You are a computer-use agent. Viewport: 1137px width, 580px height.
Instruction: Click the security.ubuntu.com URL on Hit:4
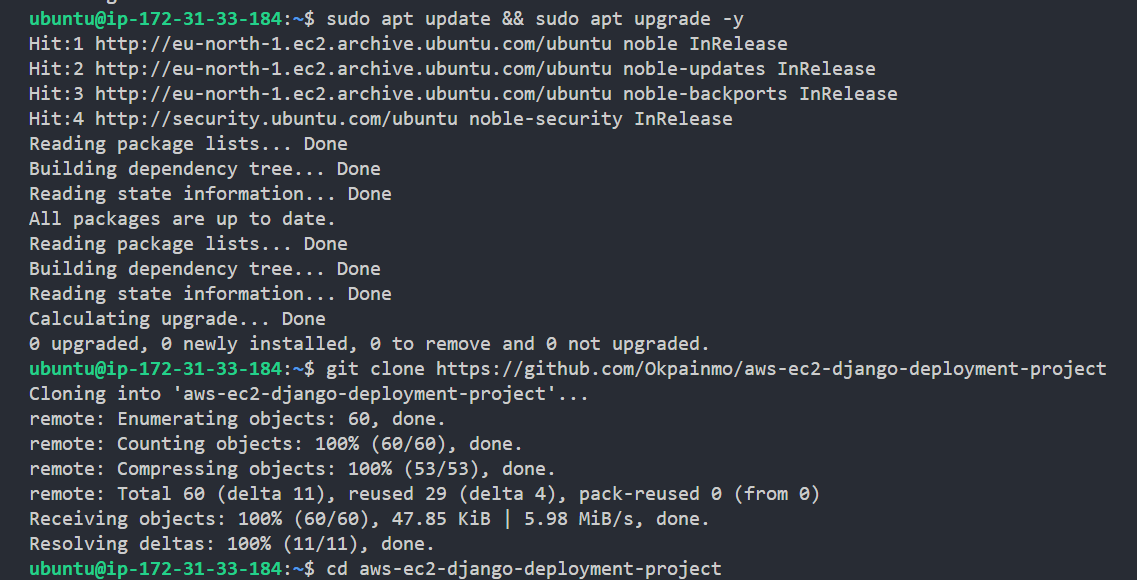[x=276, y=119]
